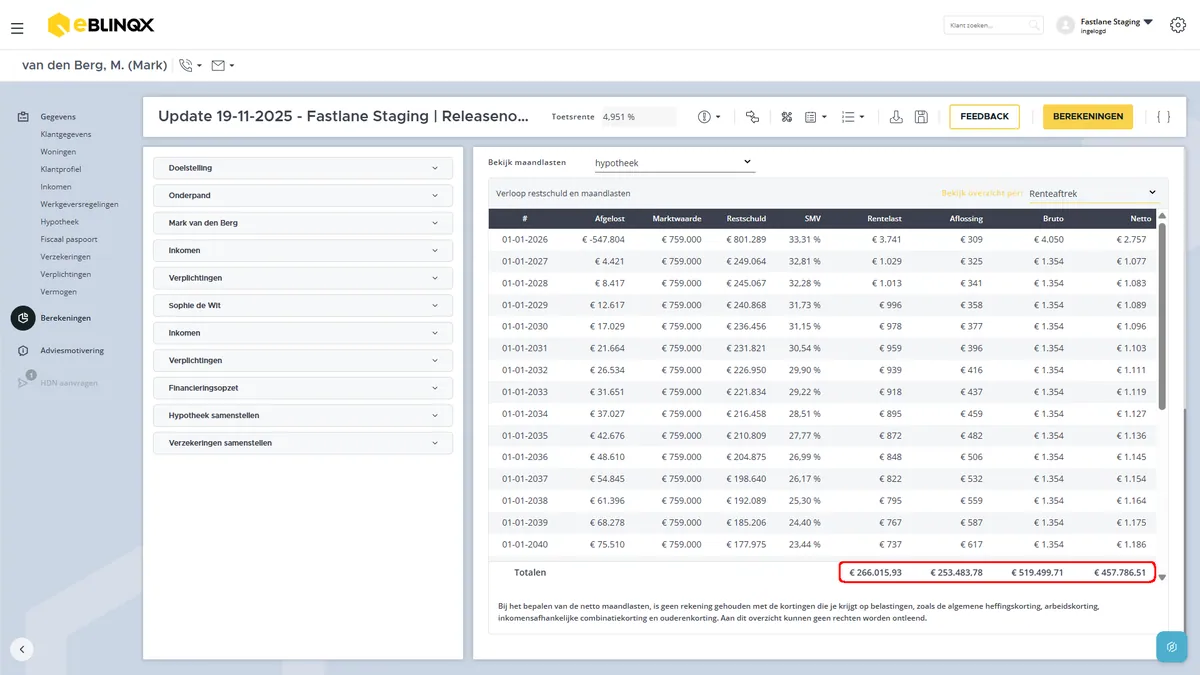
Task: Open the email envelope options
Action: tap(222, 66)
